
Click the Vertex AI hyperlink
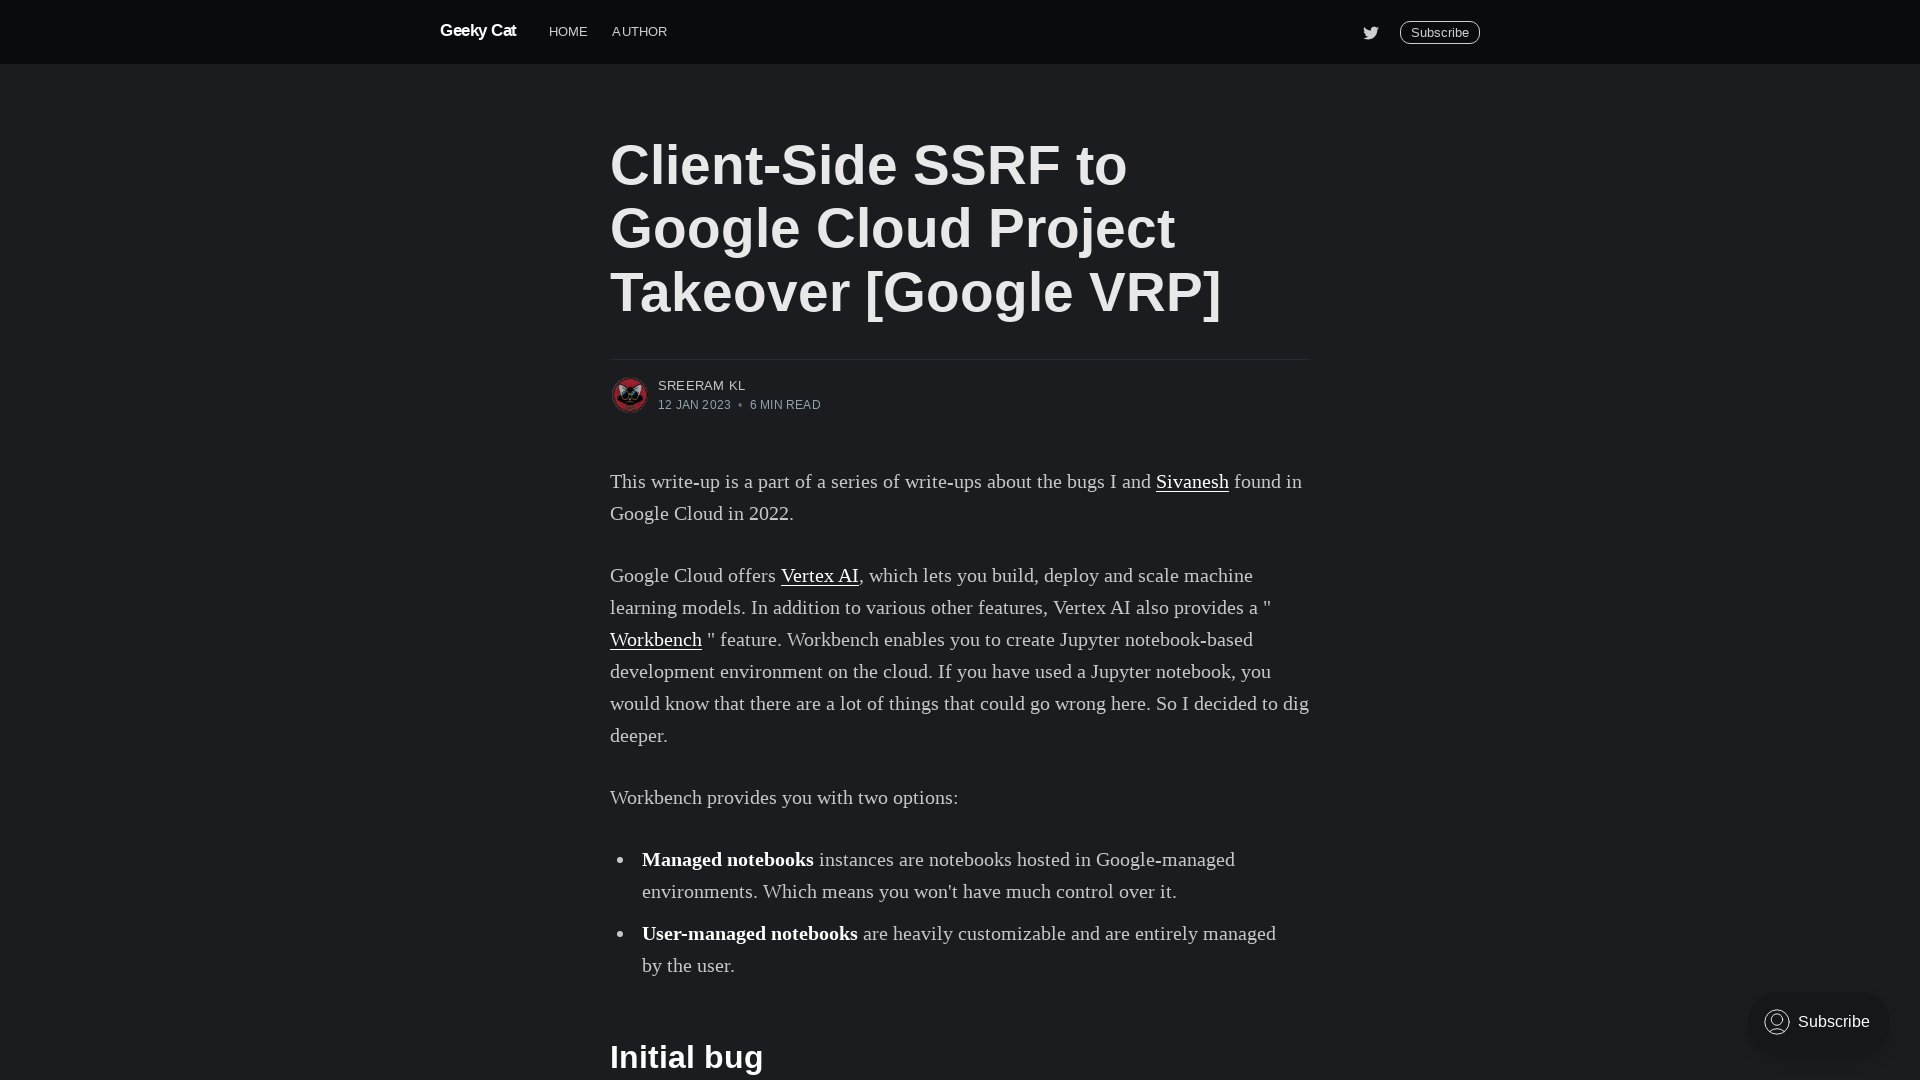click(x=819, y=575)
